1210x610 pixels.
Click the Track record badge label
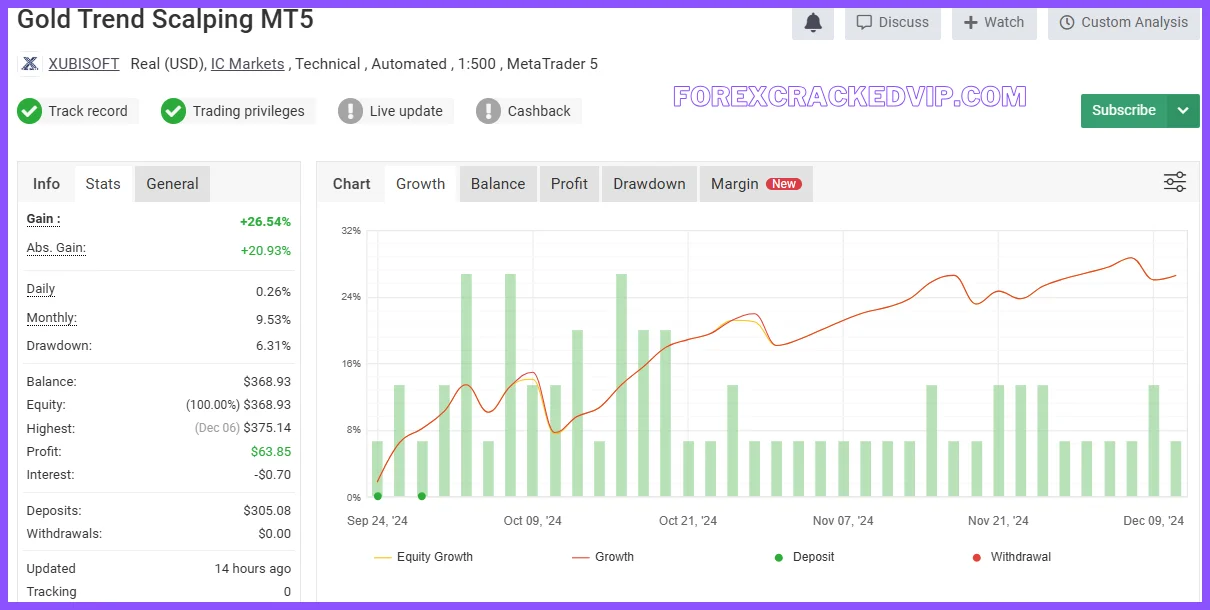(88, 111)
